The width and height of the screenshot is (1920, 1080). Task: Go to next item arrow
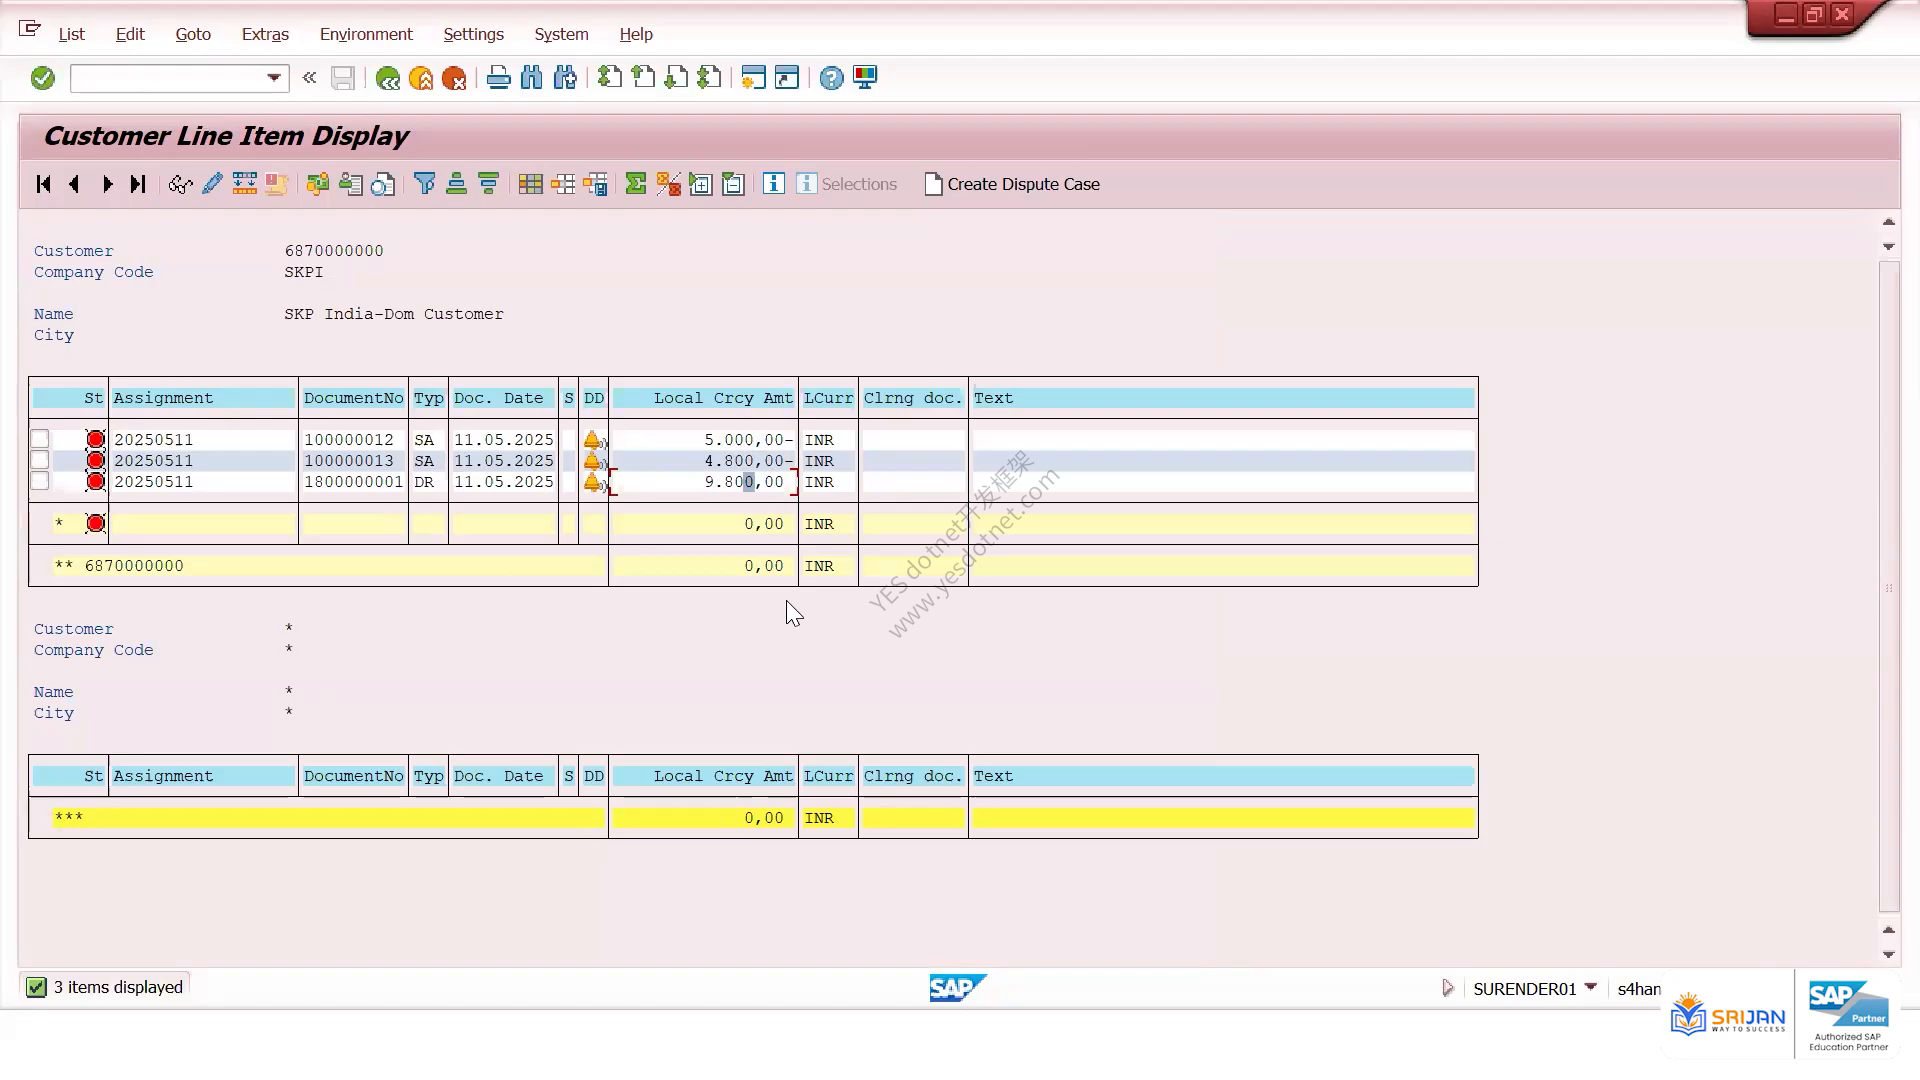tap(107, 184)
